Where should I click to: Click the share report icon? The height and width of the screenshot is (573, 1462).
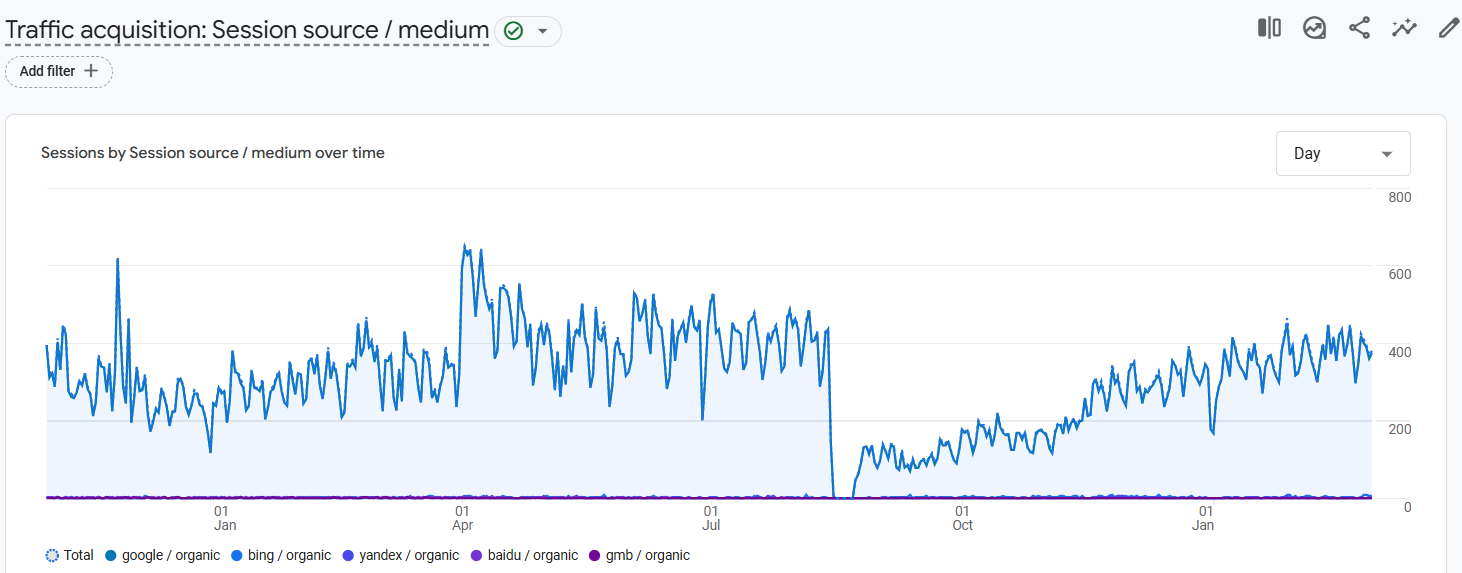pyautogui.click(x=1359, y=28)
